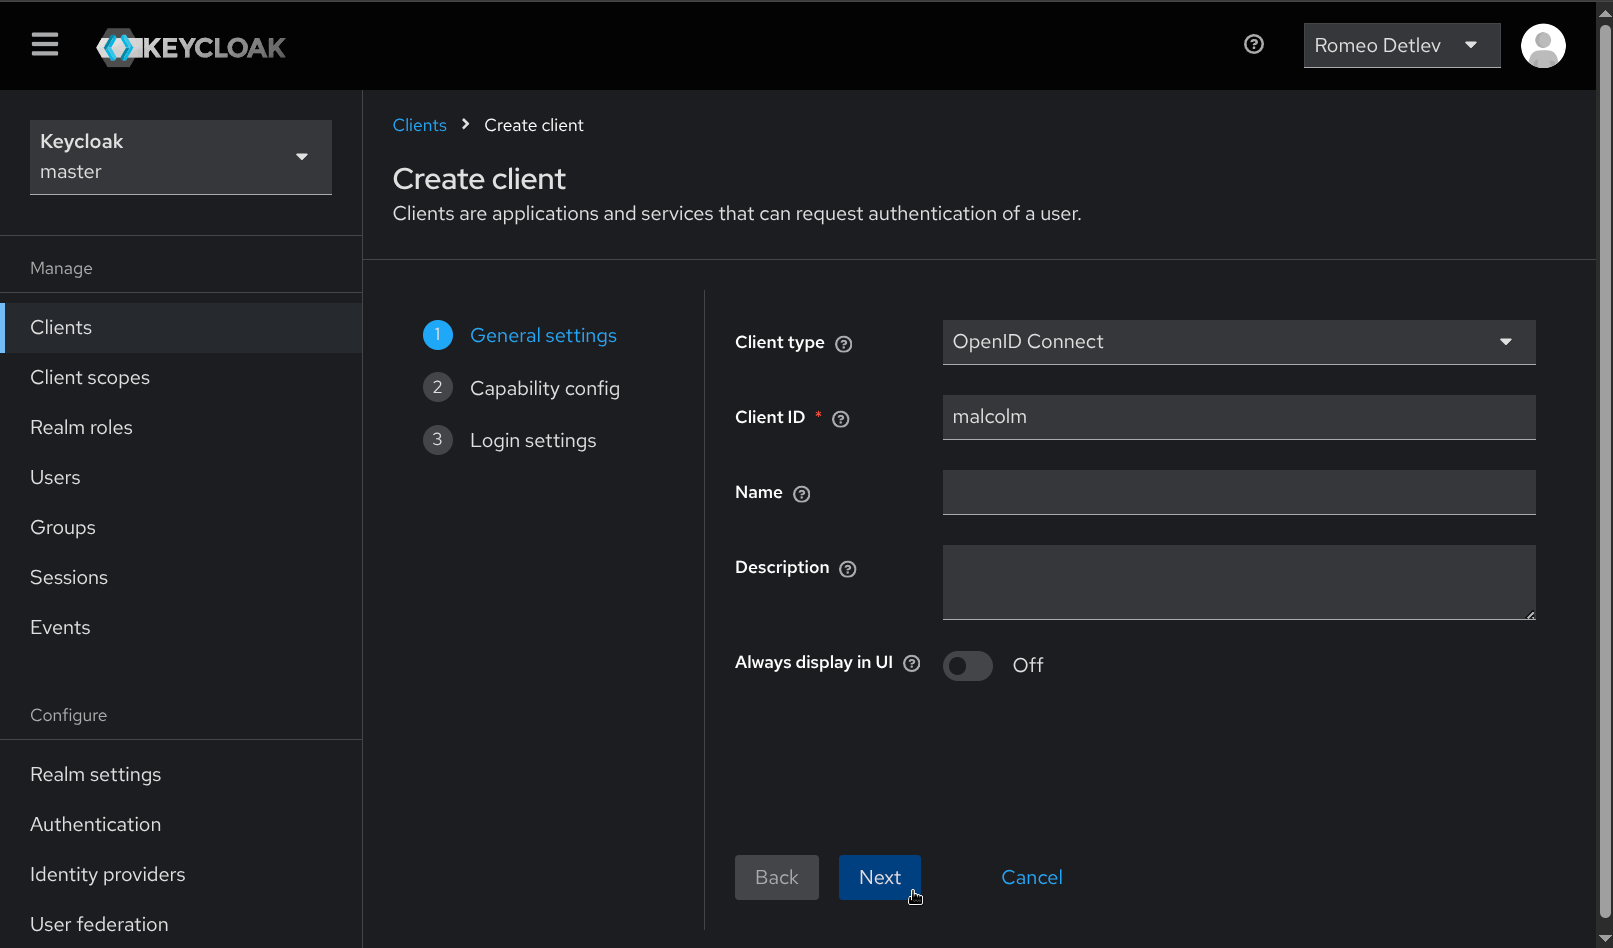Open Realm roles in the sidebar
This screenshot has height=948, width=1613.
point(181,428)
